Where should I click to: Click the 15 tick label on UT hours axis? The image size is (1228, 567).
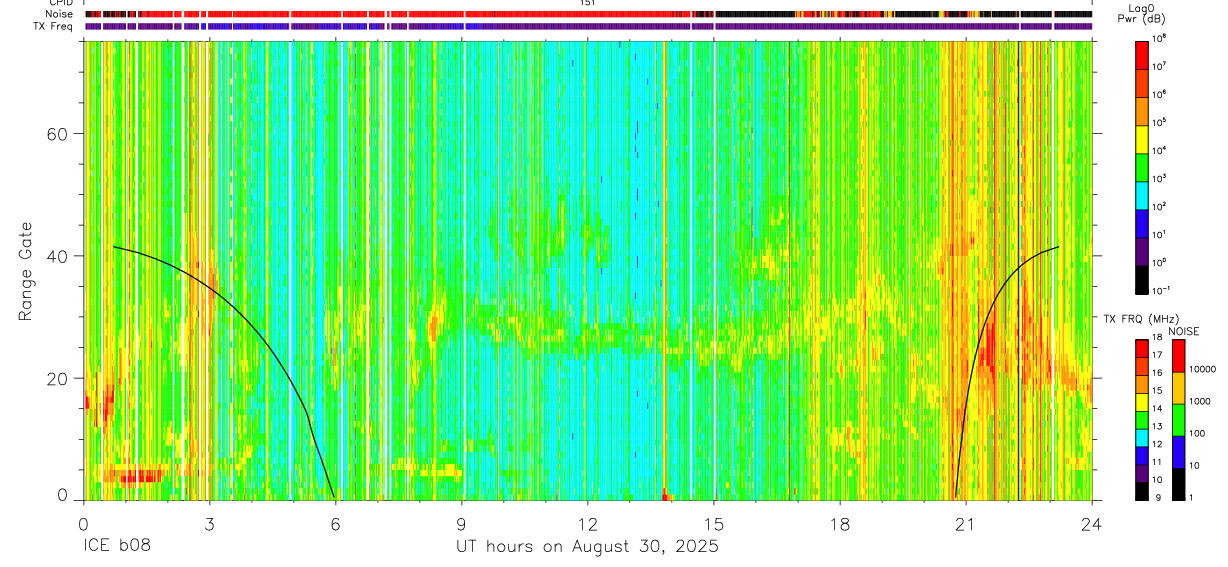pos(714,524)
